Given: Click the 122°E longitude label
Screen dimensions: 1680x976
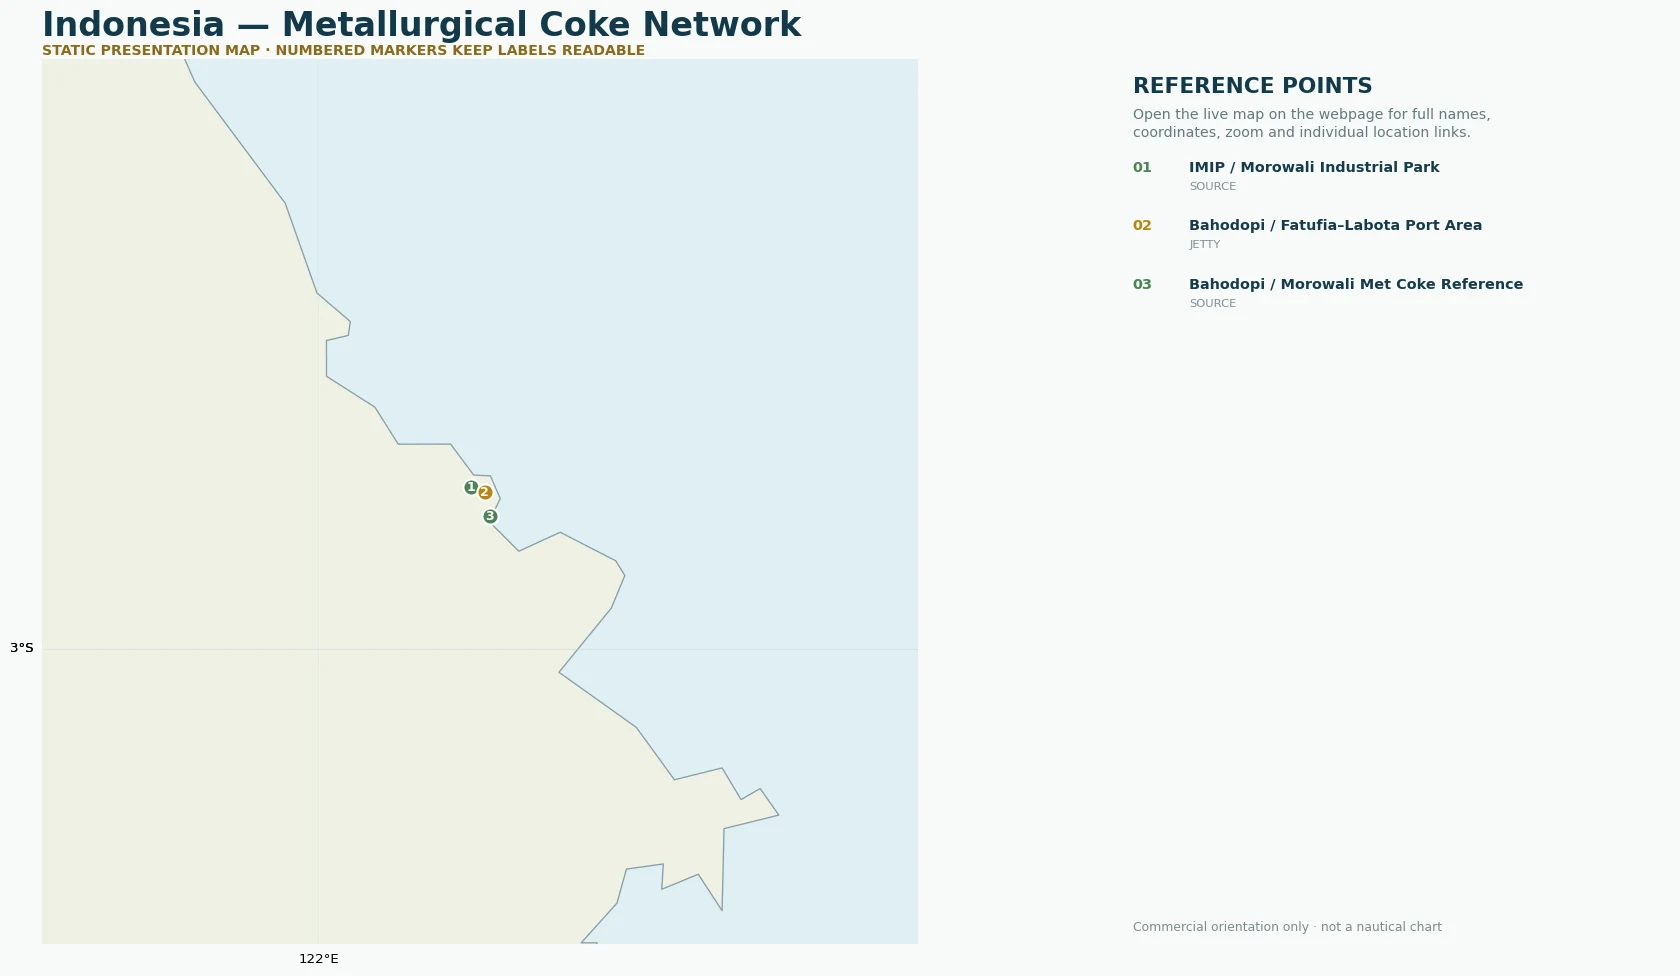Looking at the screenshot, I should pos(319,959).
